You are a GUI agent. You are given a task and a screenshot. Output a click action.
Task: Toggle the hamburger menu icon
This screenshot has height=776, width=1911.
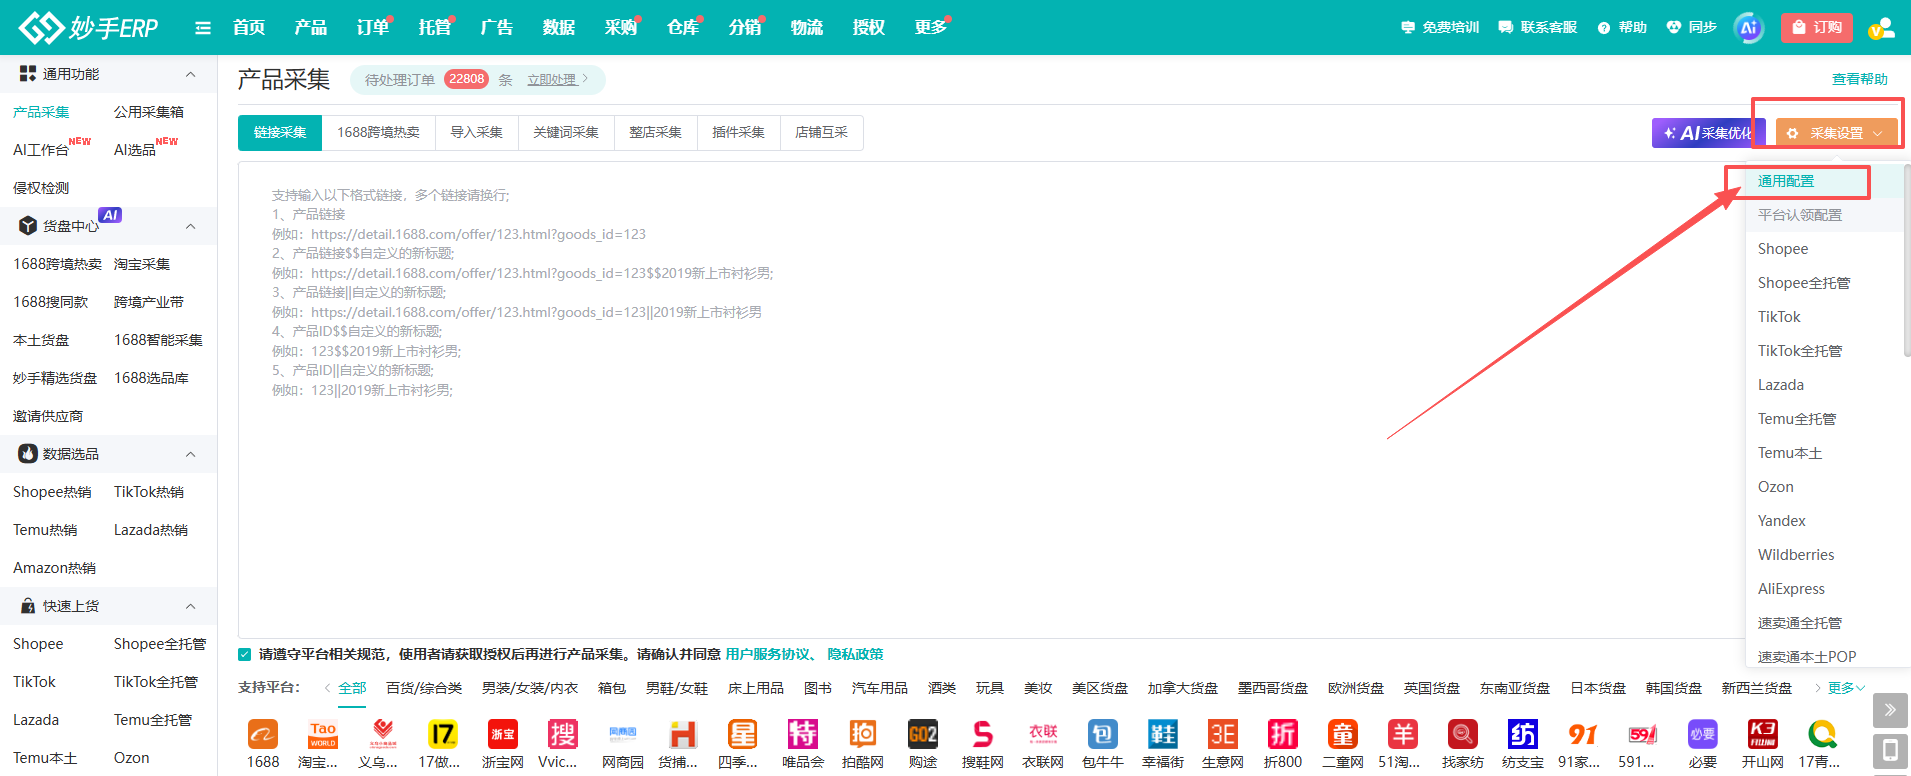coord(203,28)
